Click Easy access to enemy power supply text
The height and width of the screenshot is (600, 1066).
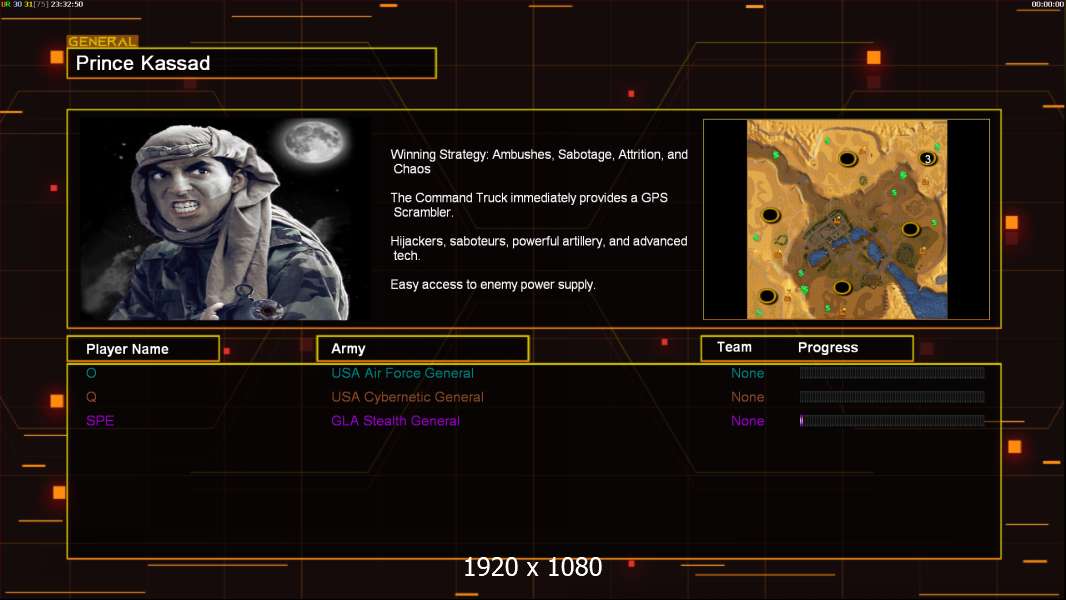pyautogui.click(x=493, y=285)
